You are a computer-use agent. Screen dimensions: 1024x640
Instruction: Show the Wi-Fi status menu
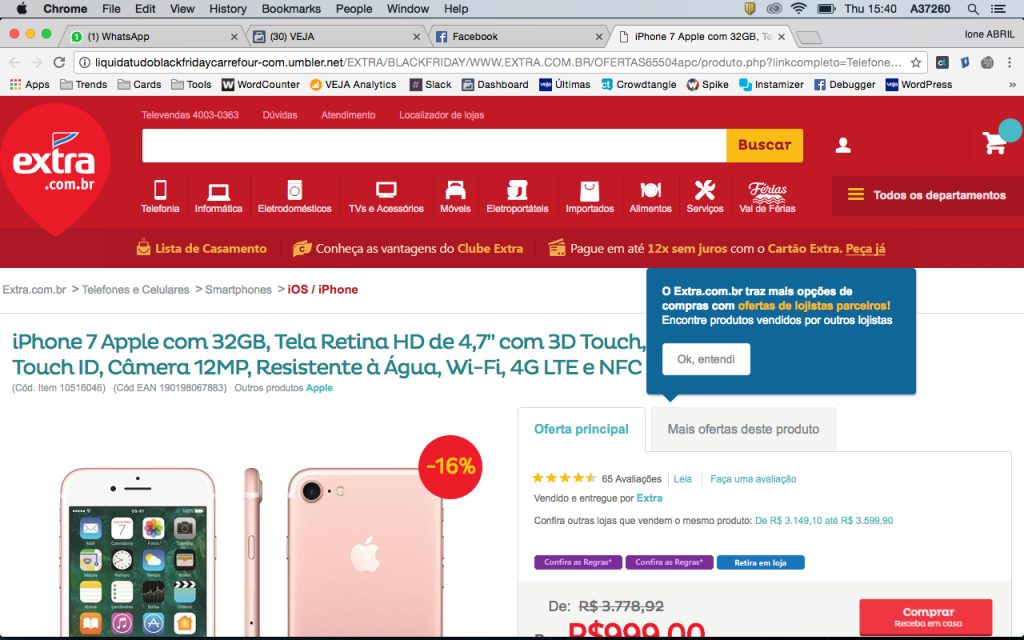(798, 8)
